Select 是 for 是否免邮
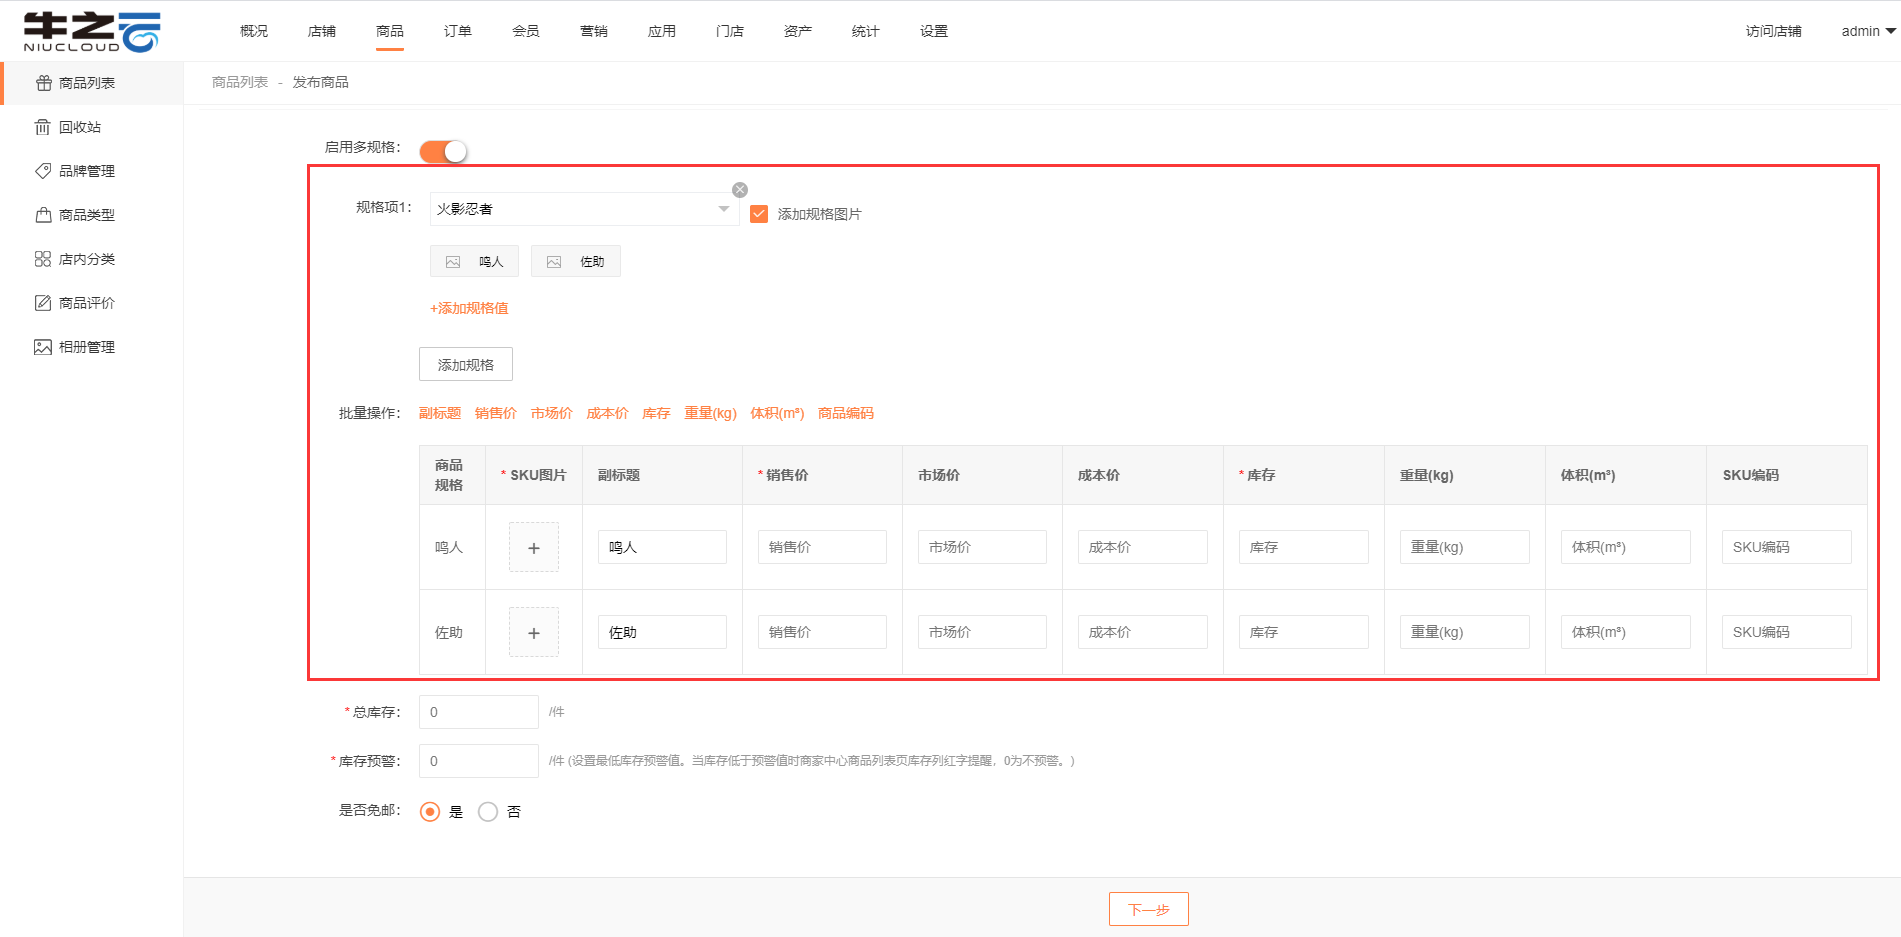The width and height of the screenshot is (1901, 937). (x=430, y=812)
